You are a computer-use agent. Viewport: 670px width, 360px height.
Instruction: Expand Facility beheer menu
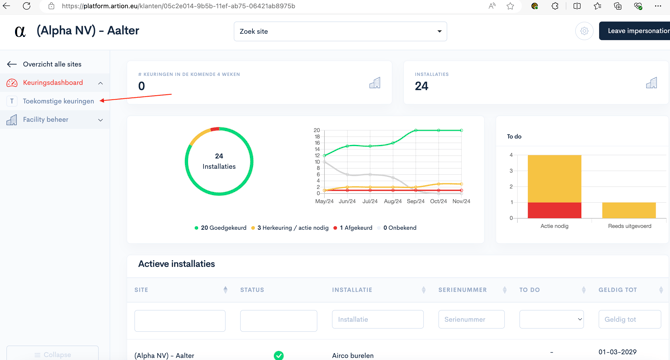coord(55,120)
